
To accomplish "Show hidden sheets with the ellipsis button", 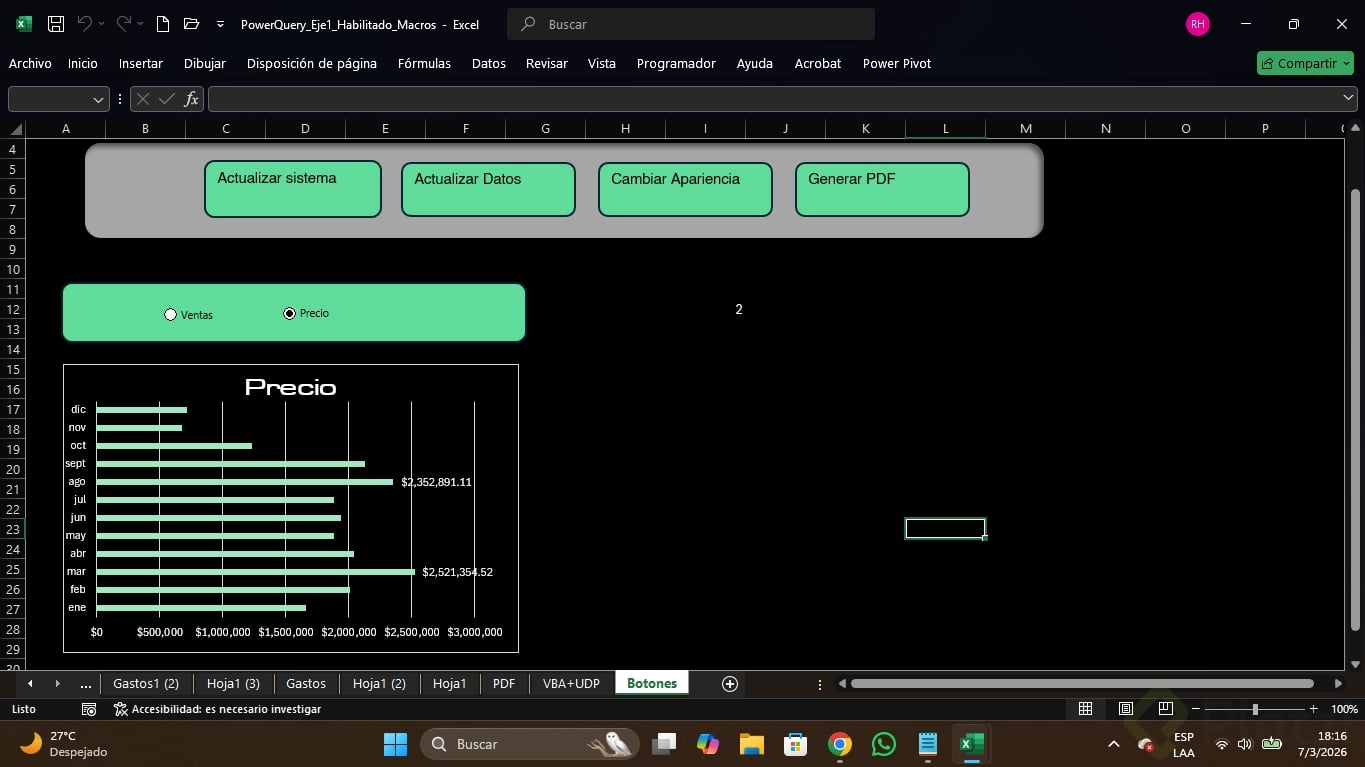I will [86, 684].
